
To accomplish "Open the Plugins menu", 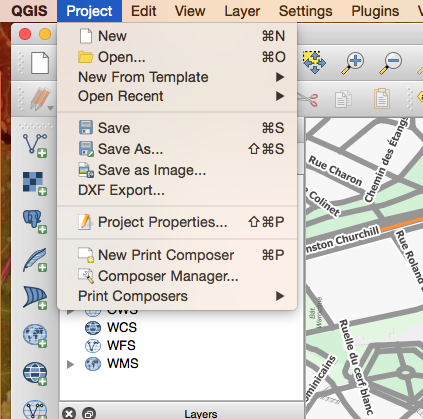I will [375, 11].
